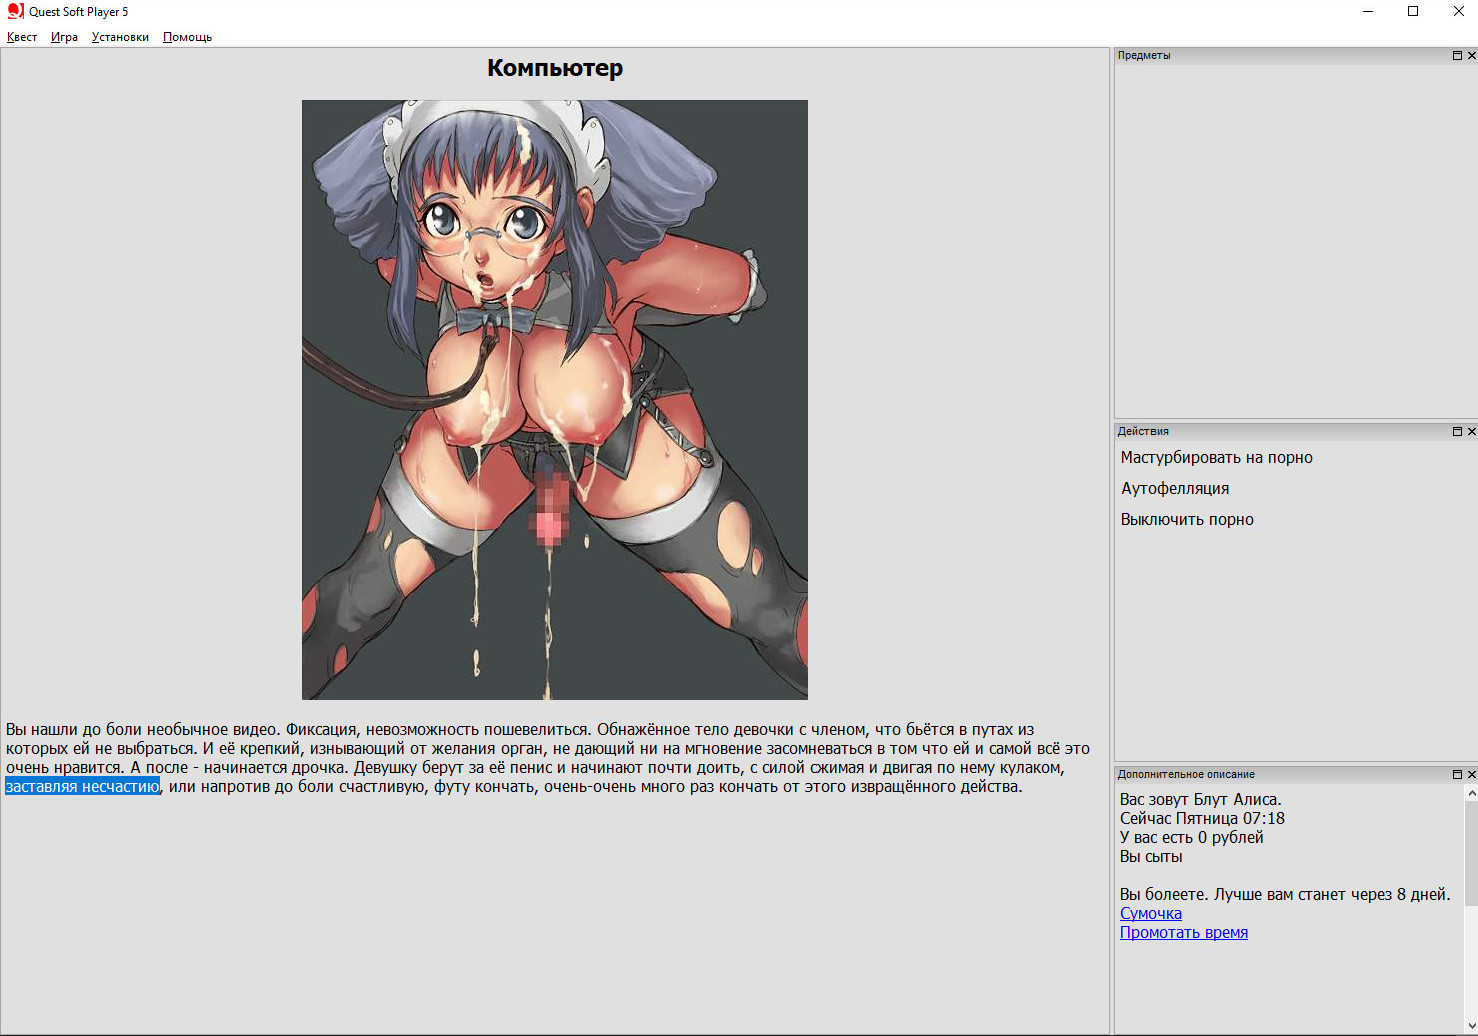This screenshot has height=1036, width=1478.
Task: Undock the Действия panel with its float icon
Action: tap(1457, 432)
